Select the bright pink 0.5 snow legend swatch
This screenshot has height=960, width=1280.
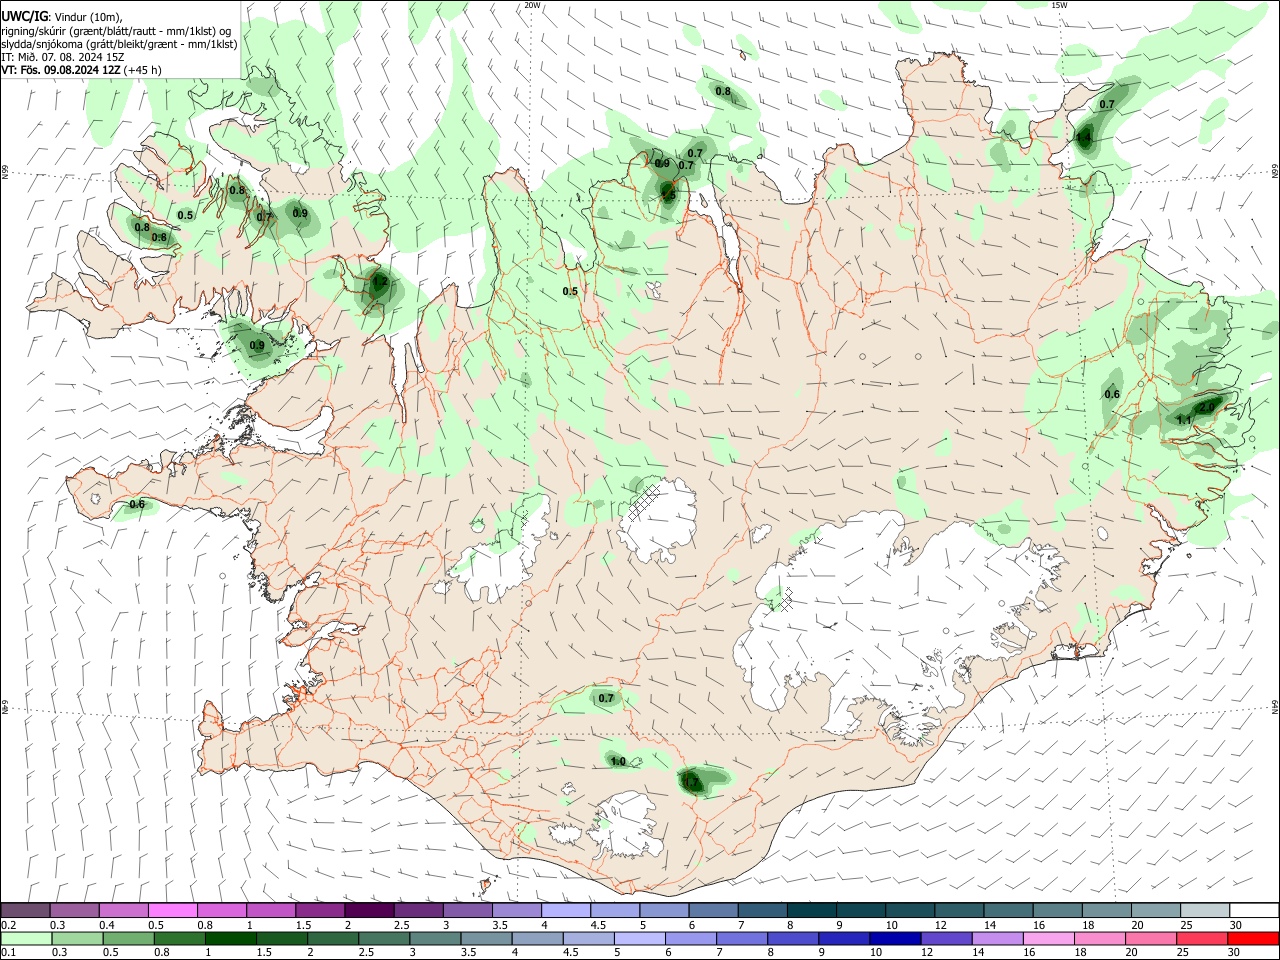pos(173,911)
